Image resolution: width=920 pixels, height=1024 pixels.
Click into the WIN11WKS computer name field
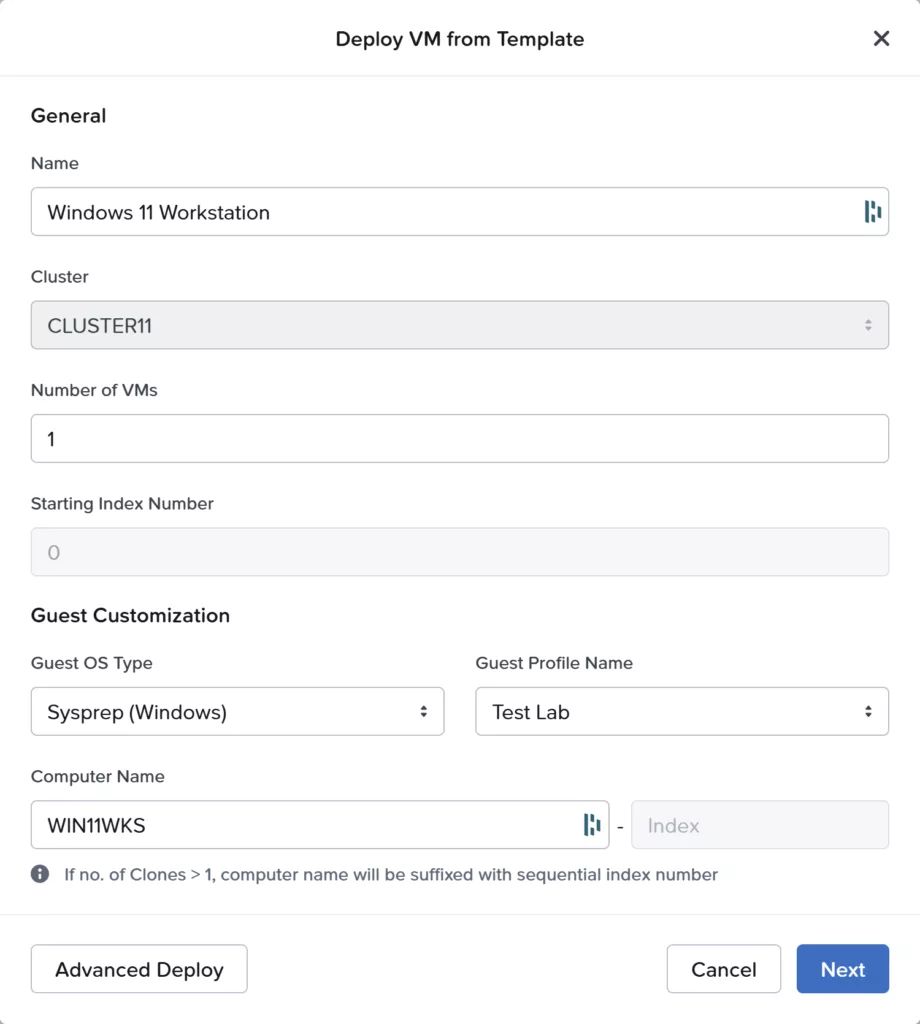(x=320, y=825)
